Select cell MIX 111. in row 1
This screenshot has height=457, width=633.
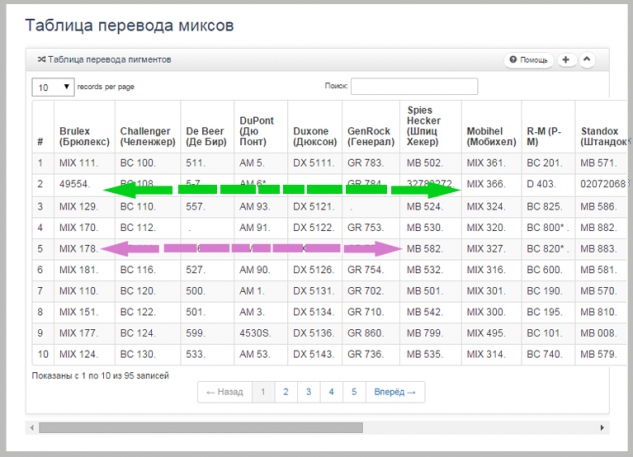tap(84, 164)
